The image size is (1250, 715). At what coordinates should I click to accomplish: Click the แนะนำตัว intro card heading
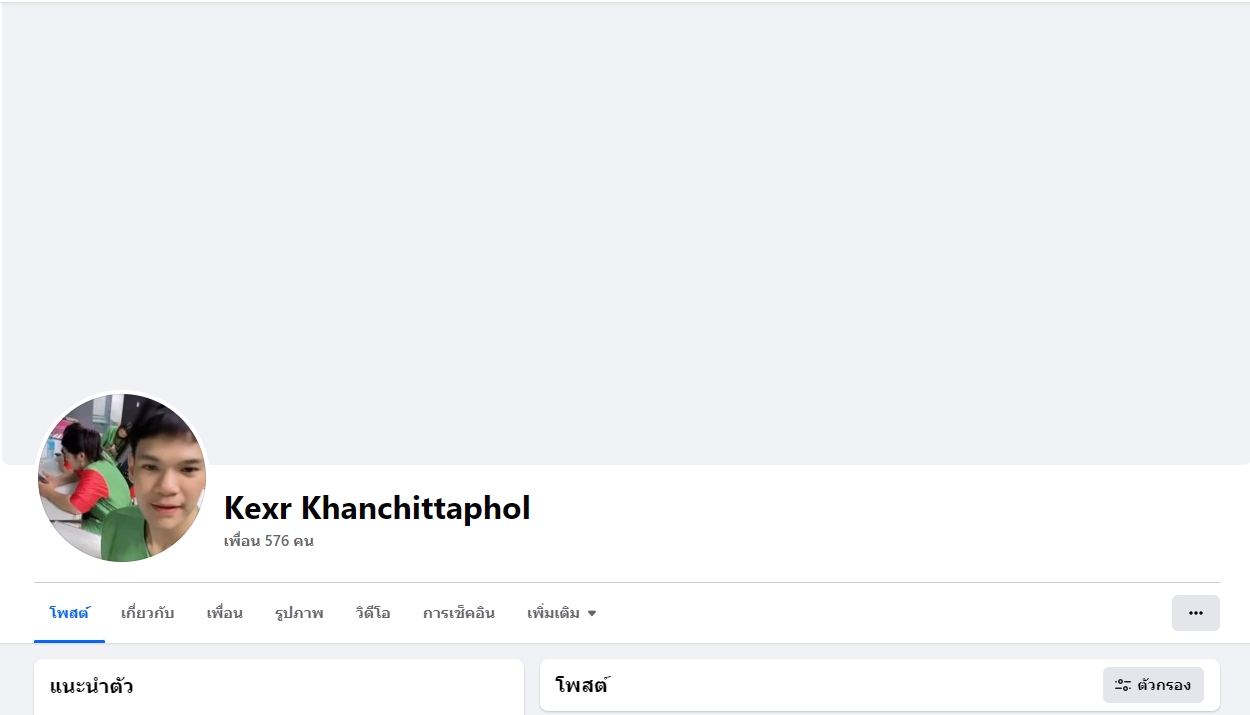[x=92, y=686]
